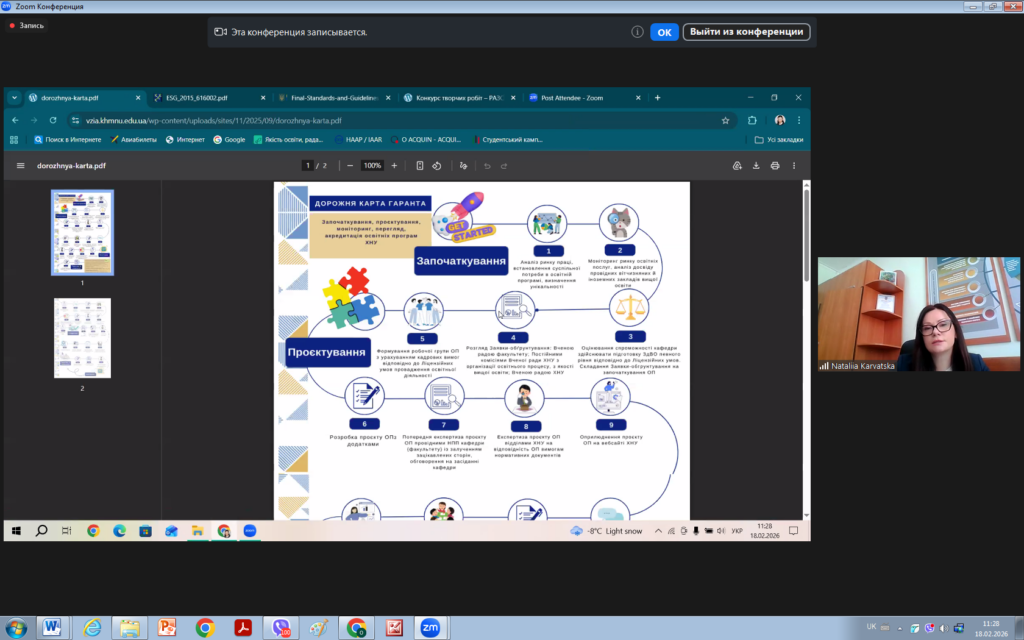Open the browser extensions puzzle icon
This screenshot has width=1024, height=640.
point(752,120)
